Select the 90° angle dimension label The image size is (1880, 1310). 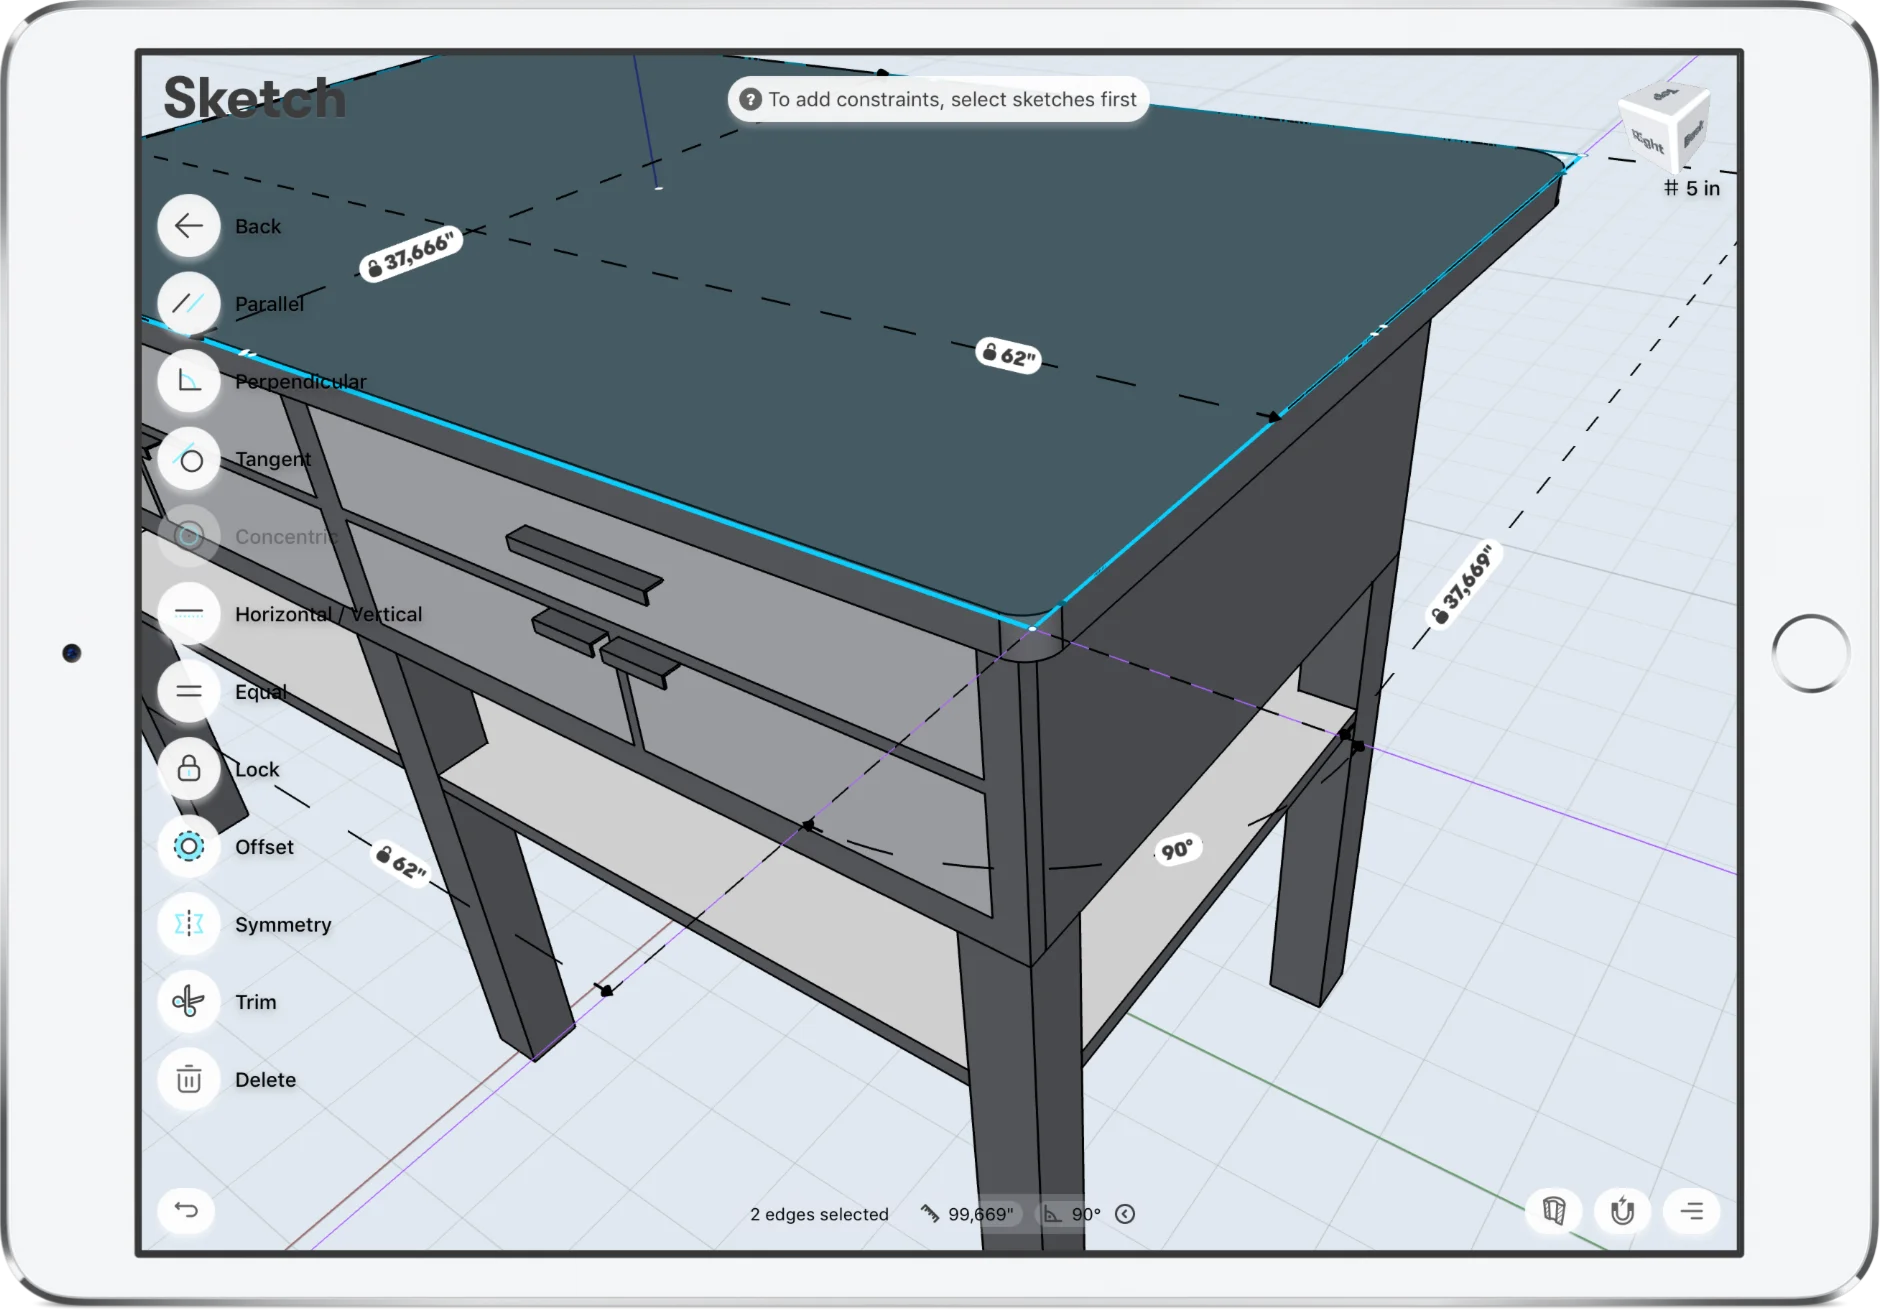pos(1177,850)
